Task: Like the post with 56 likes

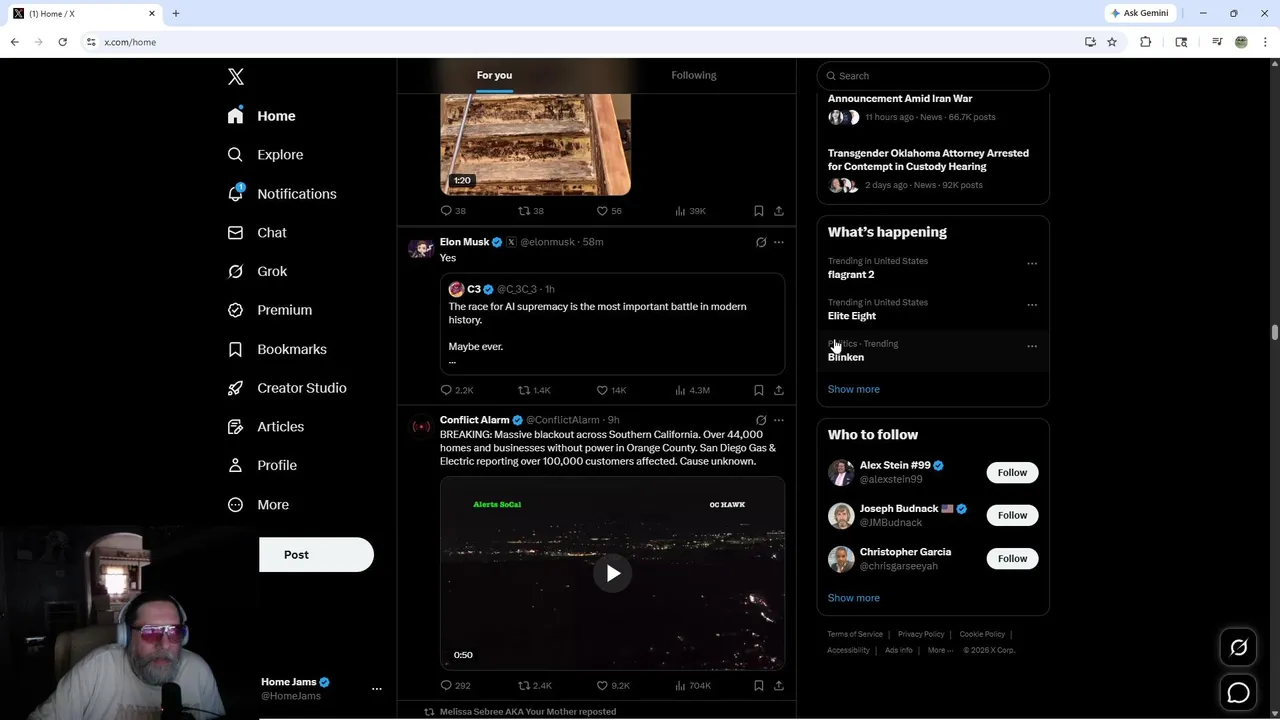Action: [x=608, y=211]
